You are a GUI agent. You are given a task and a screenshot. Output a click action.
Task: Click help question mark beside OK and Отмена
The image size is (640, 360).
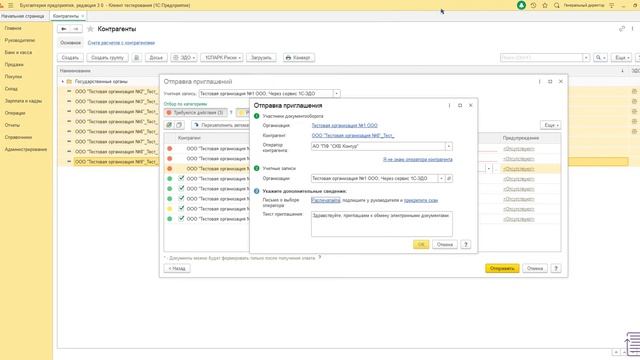pyautogui.click(x=466, y=244)
